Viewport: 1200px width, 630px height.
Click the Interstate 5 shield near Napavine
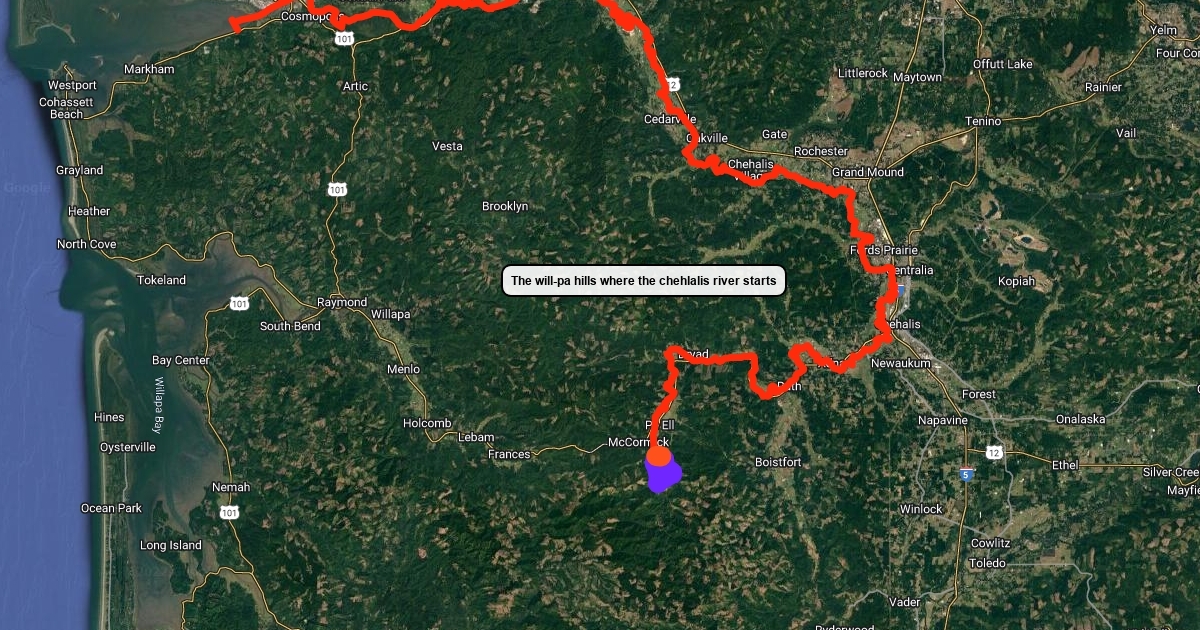[x=966, y=474]
